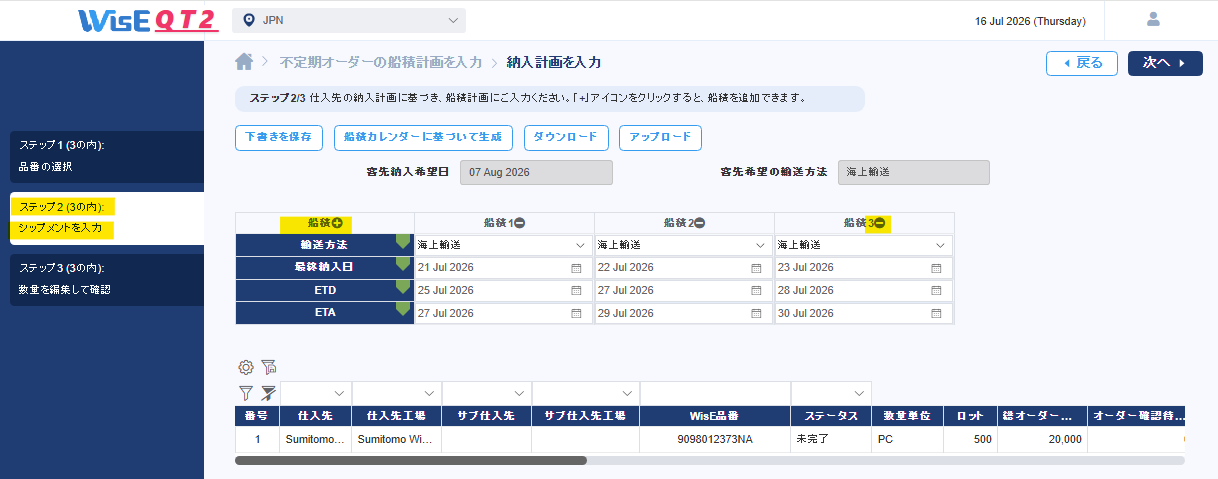Image resolution: width=1218 pixels, height=479 pixels.
Task: Go to Step 3 数量を編集して確認
Action: (x=107, y=279)
